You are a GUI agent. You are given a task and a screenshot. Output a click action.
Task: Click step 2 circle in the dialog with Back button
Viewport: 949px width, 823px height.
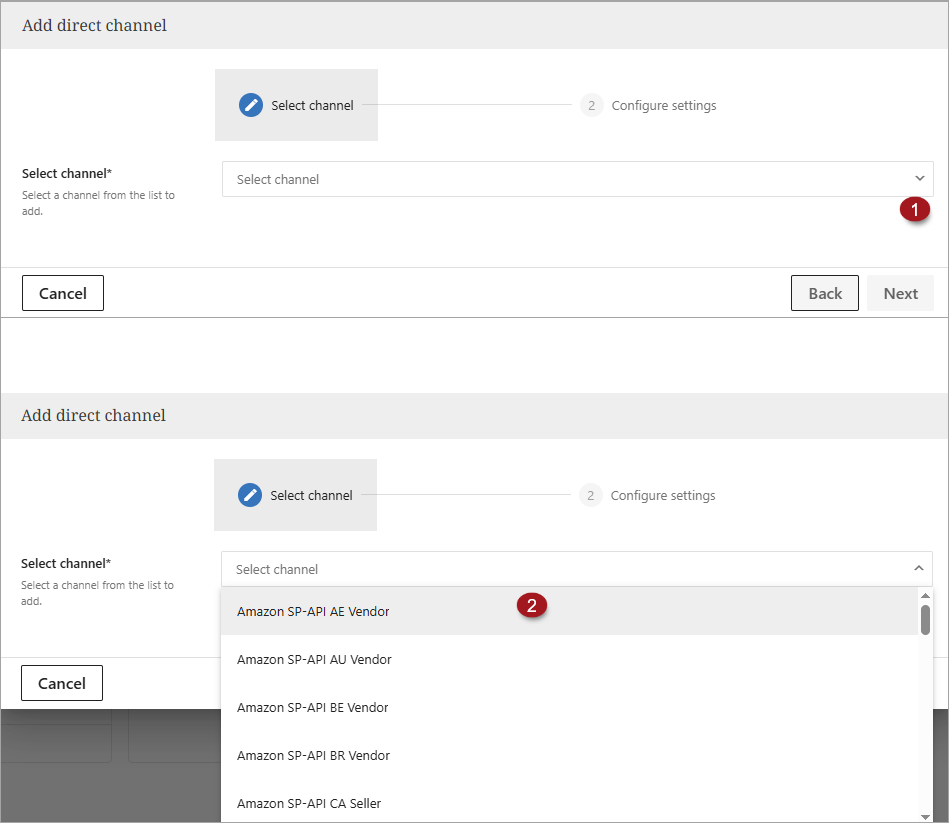(592, 105)
